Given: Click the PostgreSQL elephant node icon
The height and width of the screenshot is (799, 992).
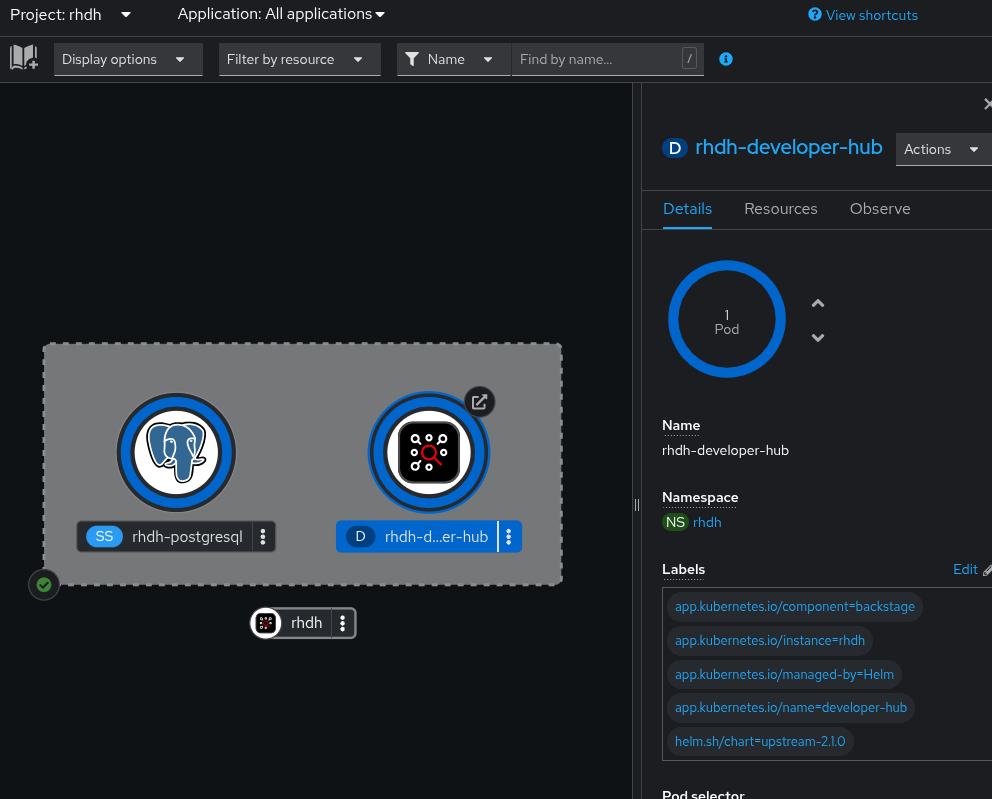Looking at the screenshot, I should (x=176, y=452).
